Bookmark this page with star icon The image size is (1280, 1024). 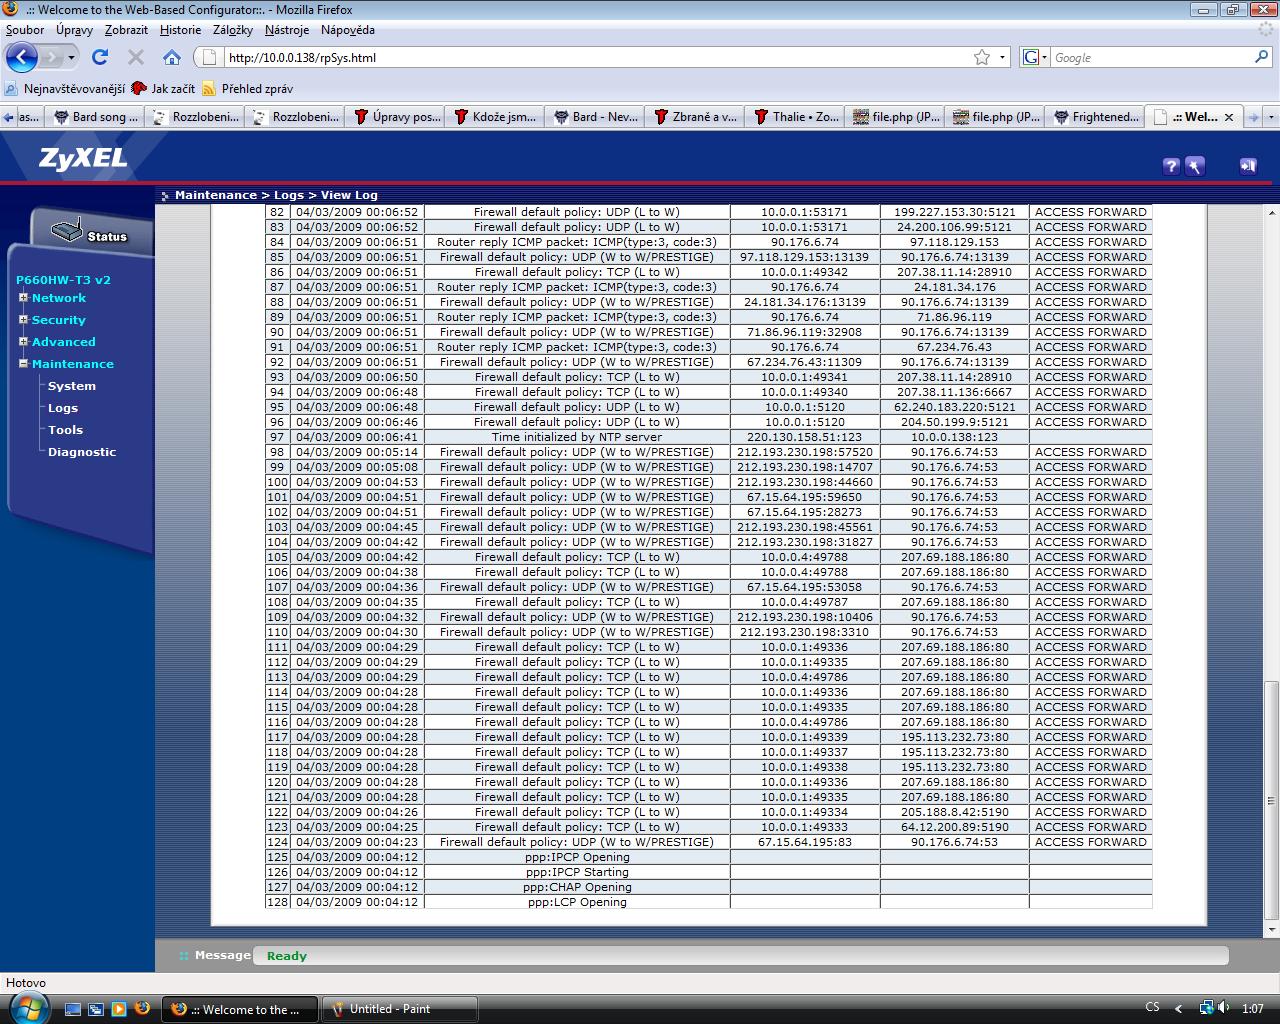click(x=982, y=57)
